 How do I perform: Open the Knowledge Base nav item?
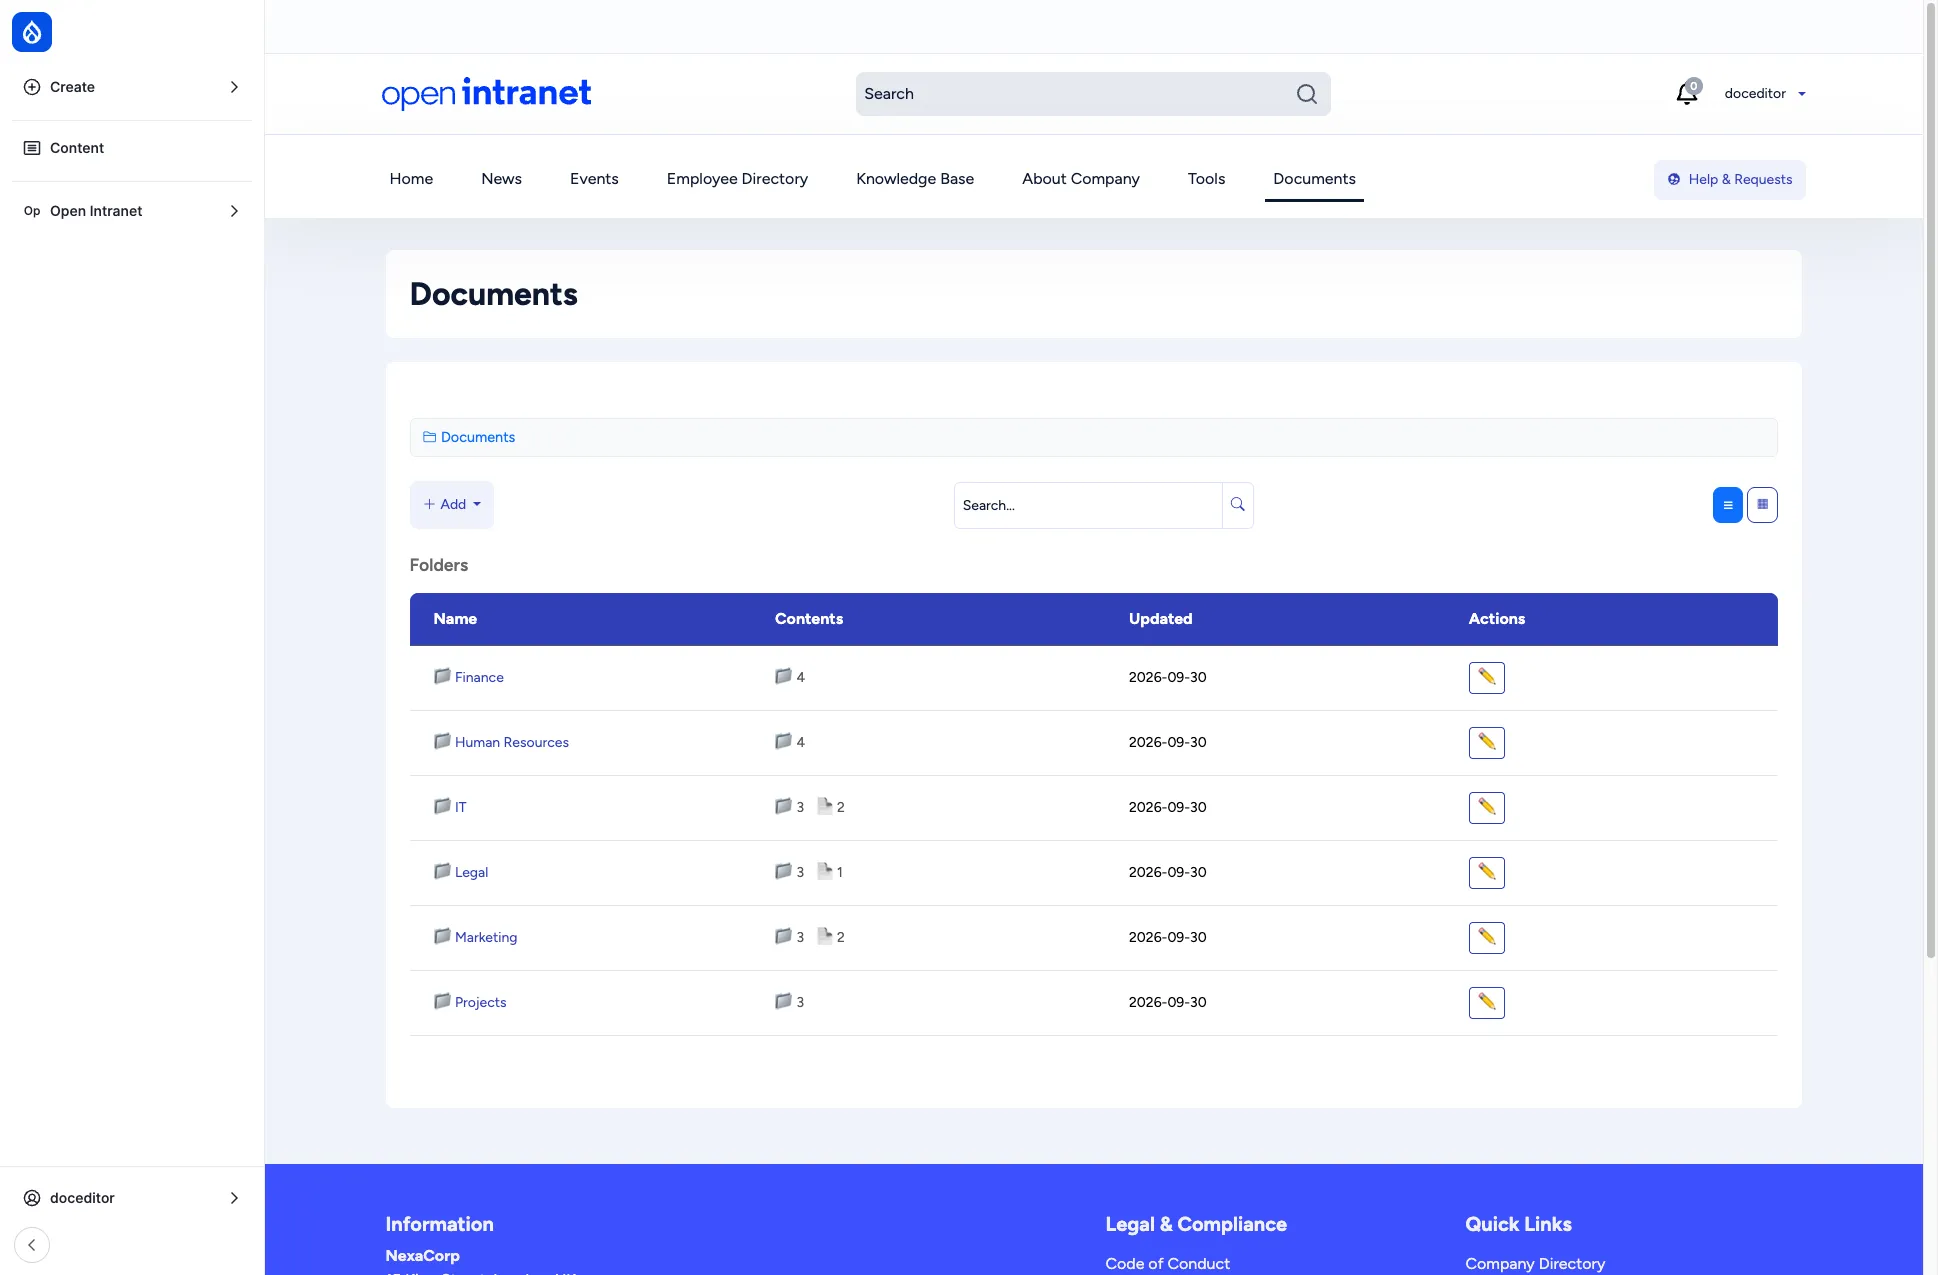[x=915, y=179]
